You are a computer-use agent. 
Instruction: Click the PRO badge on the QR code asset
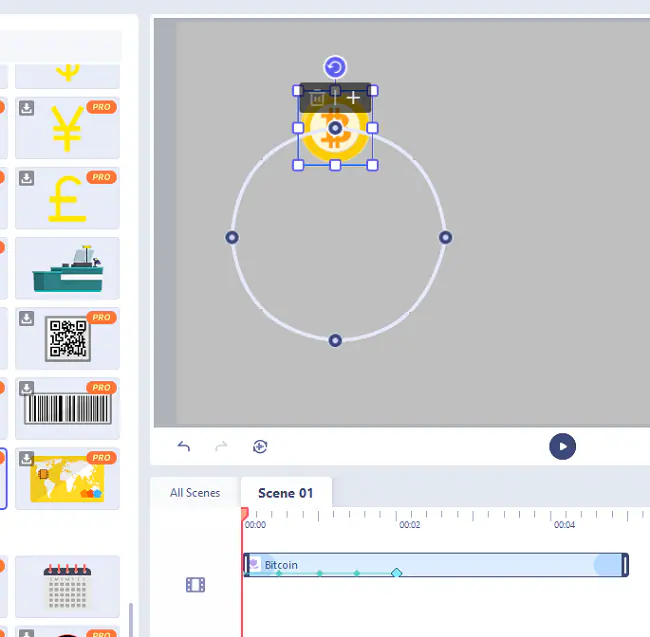(102, 317)
